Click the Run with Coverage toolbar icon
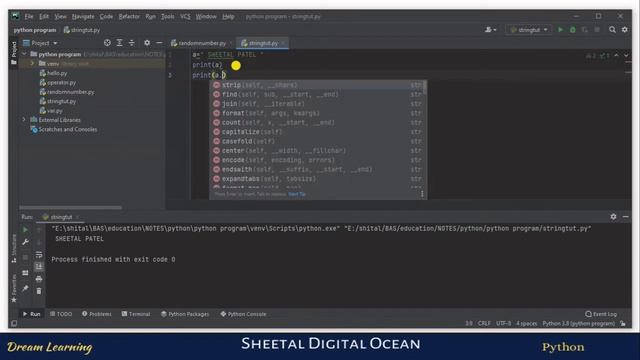Image resolution: width=640 pixels, height=360 pixels. (585, 30)
